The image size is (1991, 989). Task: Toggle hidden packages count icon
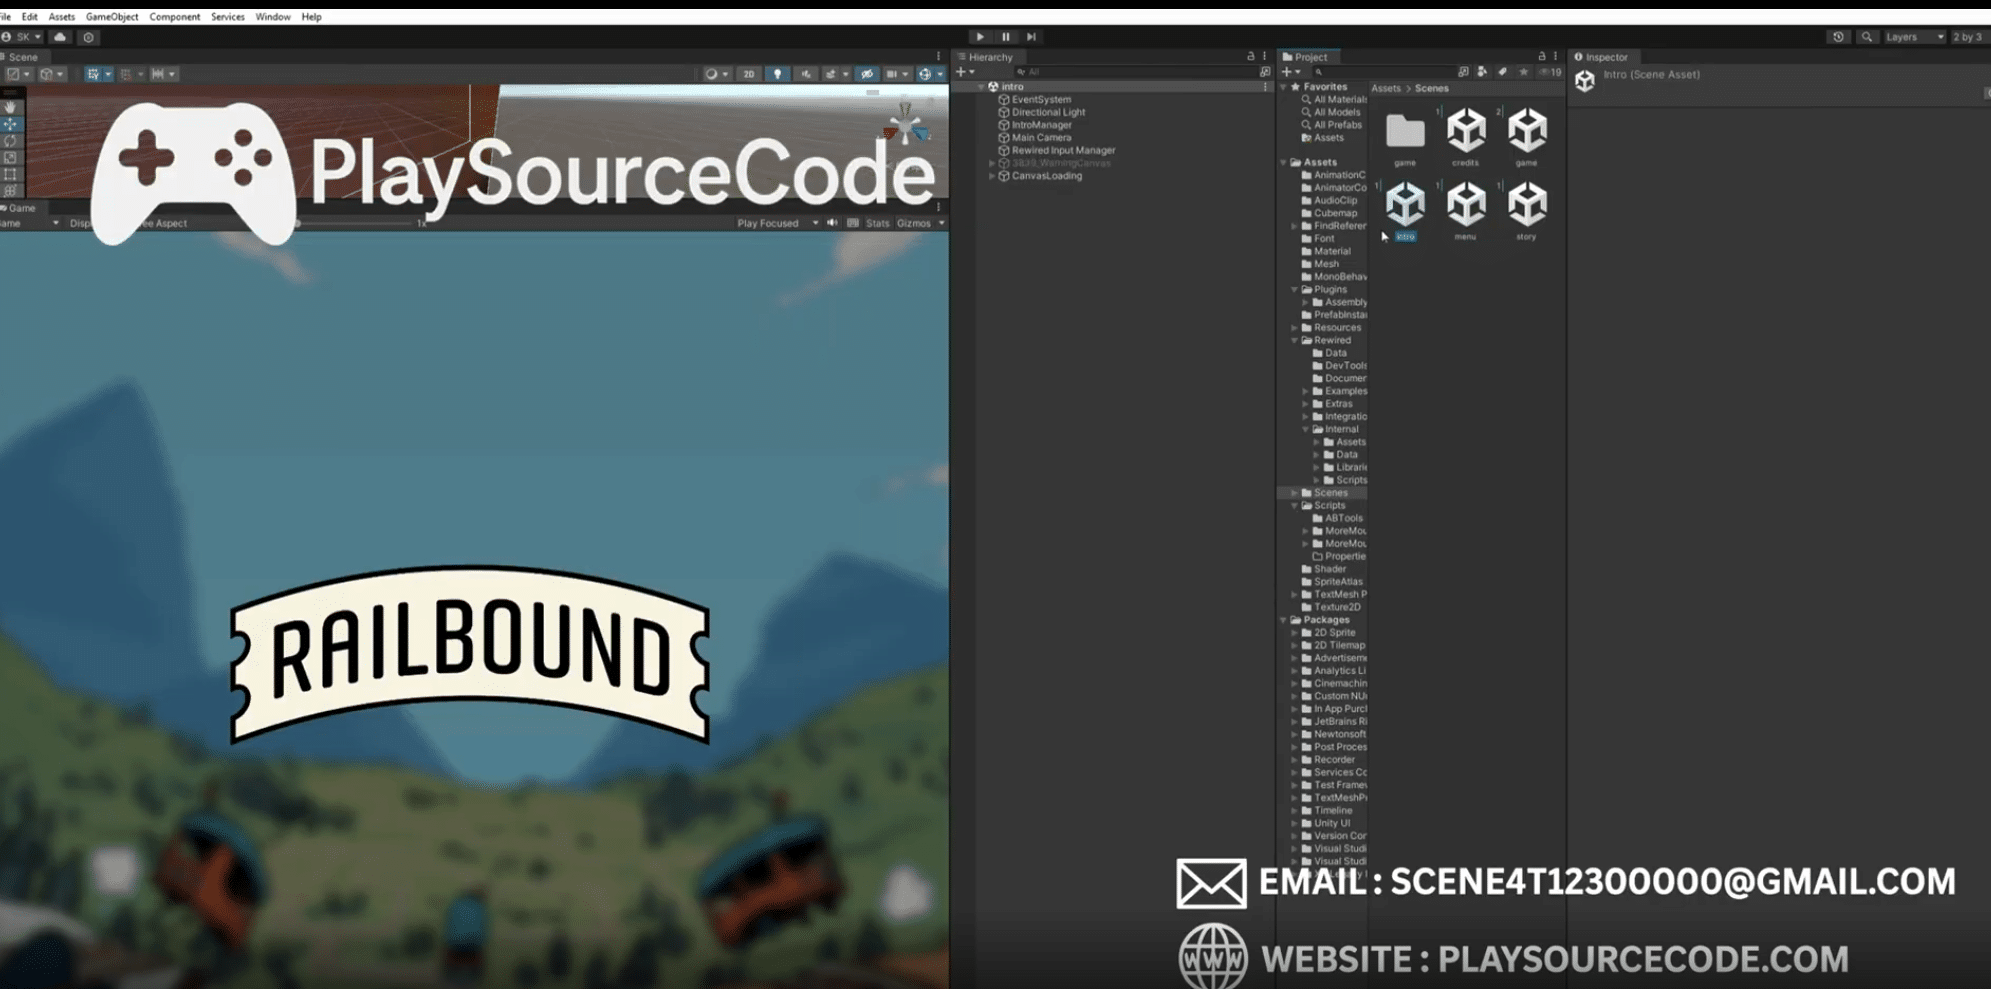tap(1550, 72)
